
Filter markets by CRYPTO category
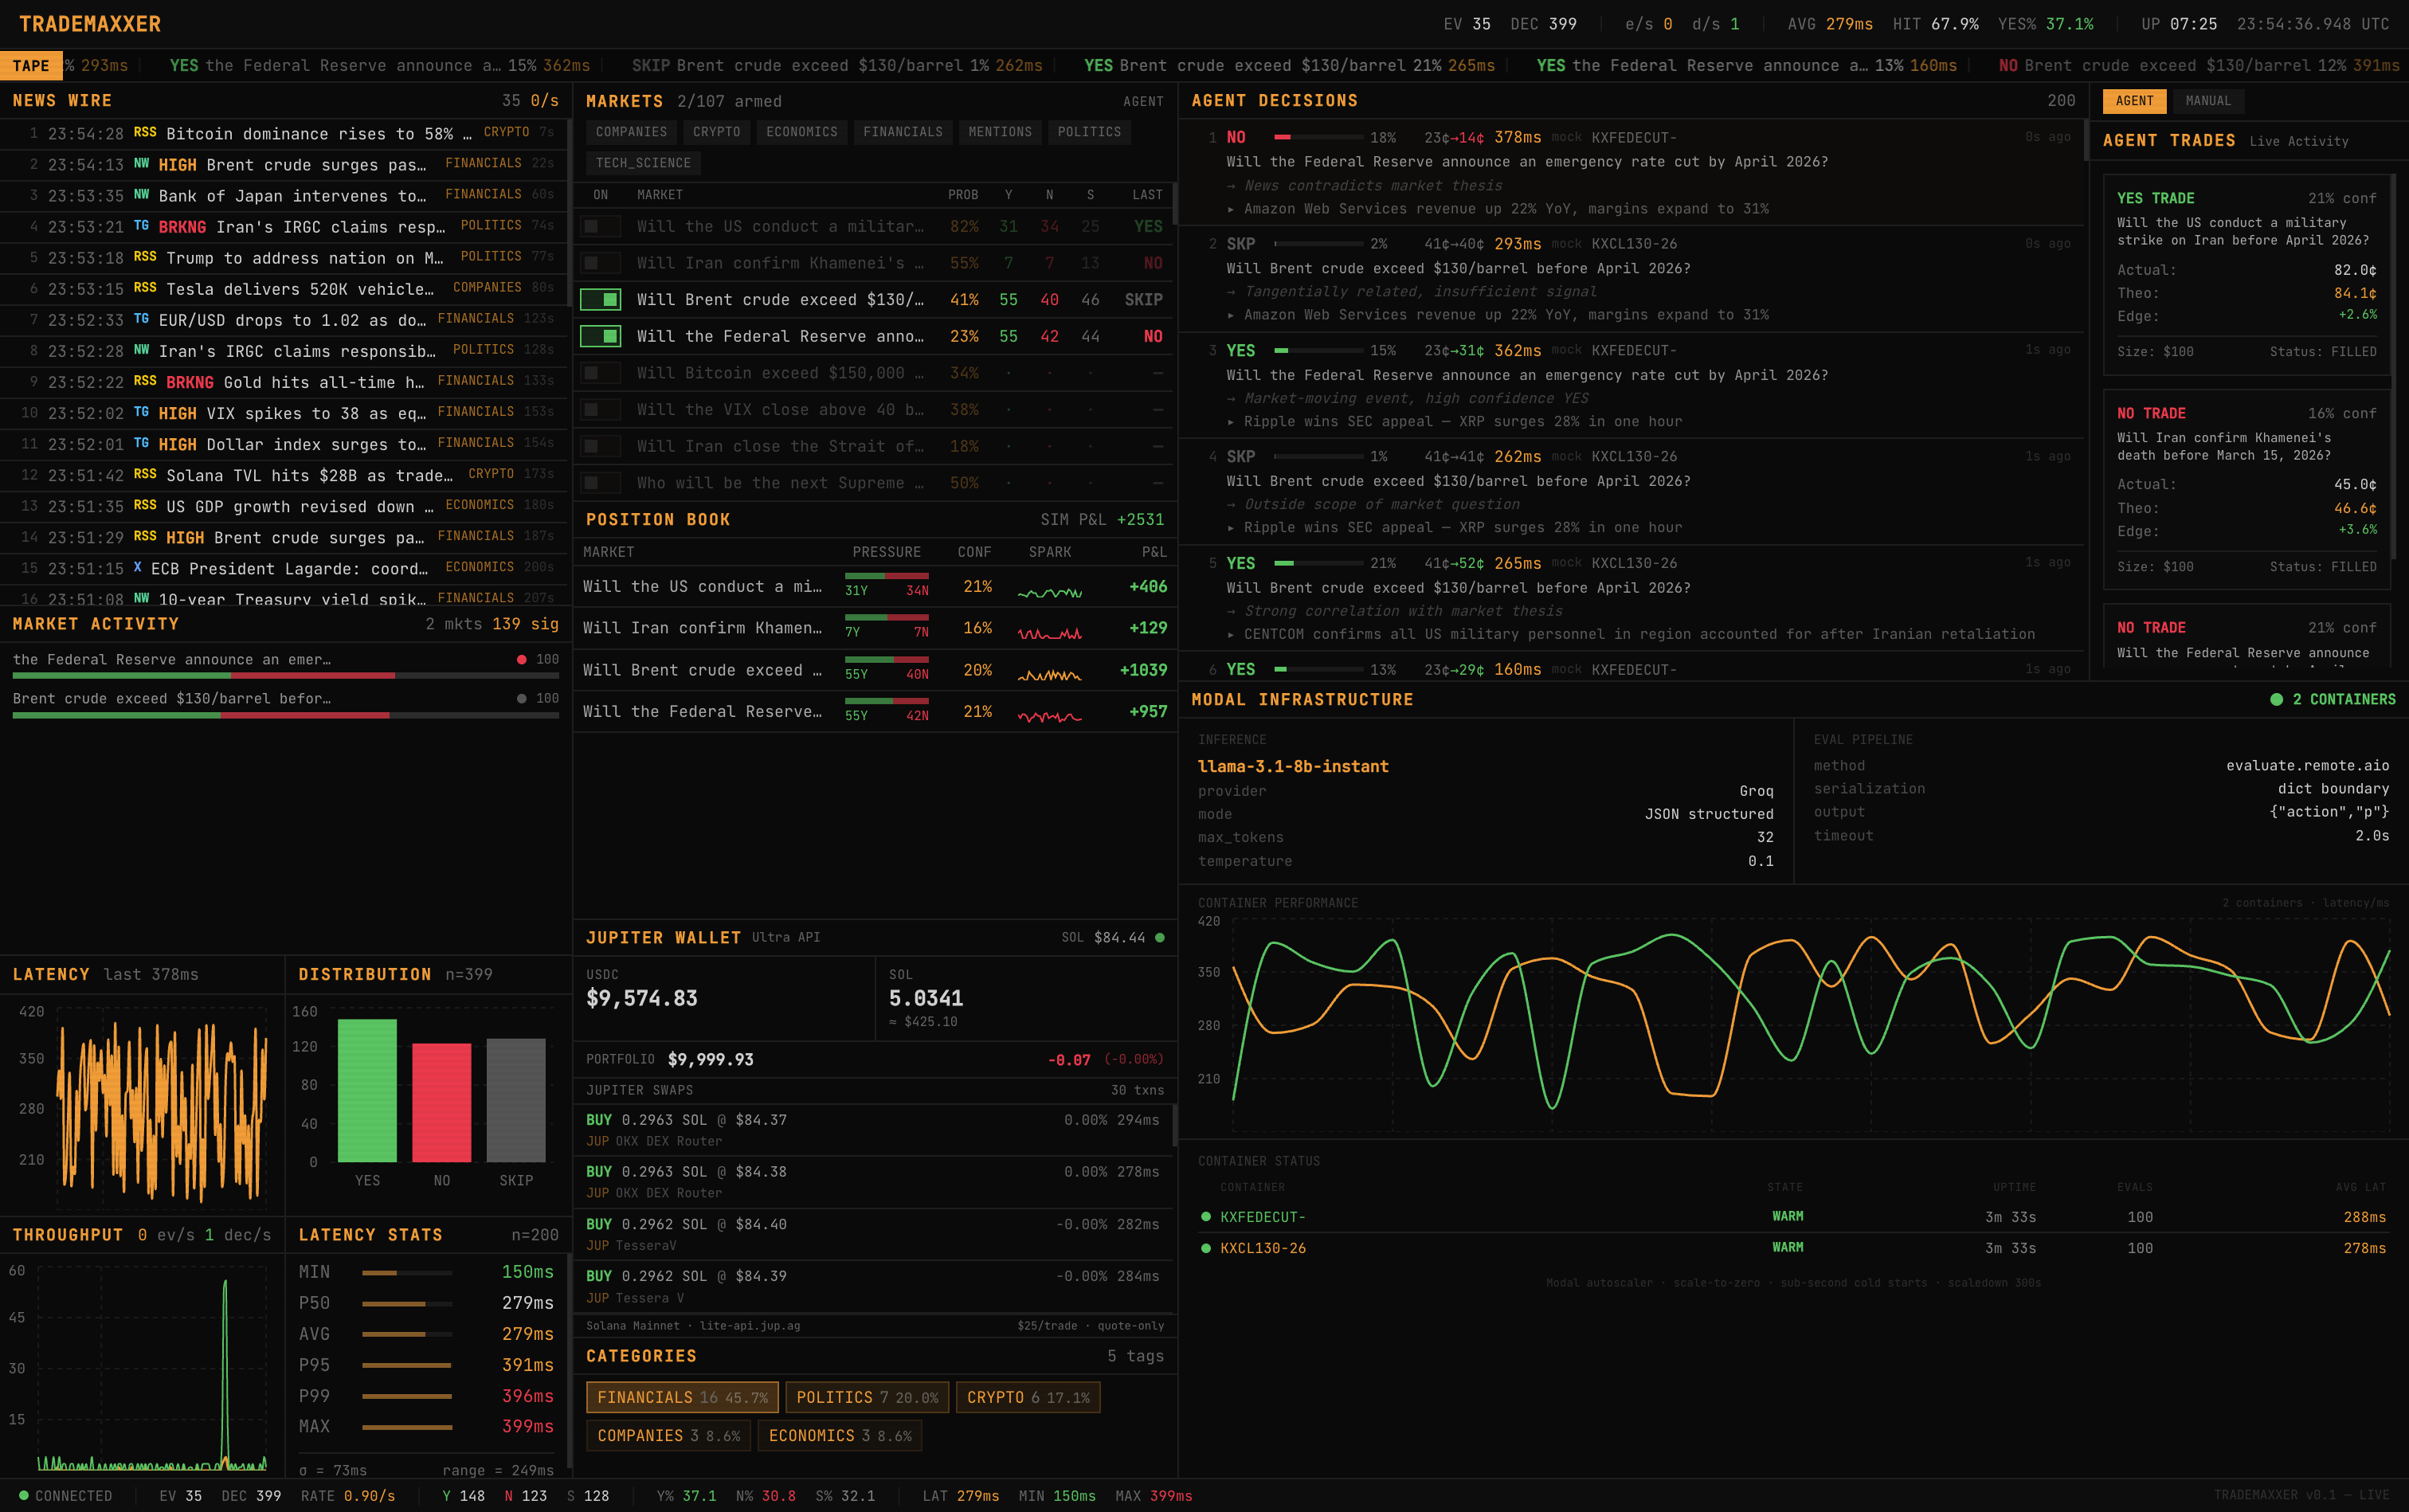[716, 132]
